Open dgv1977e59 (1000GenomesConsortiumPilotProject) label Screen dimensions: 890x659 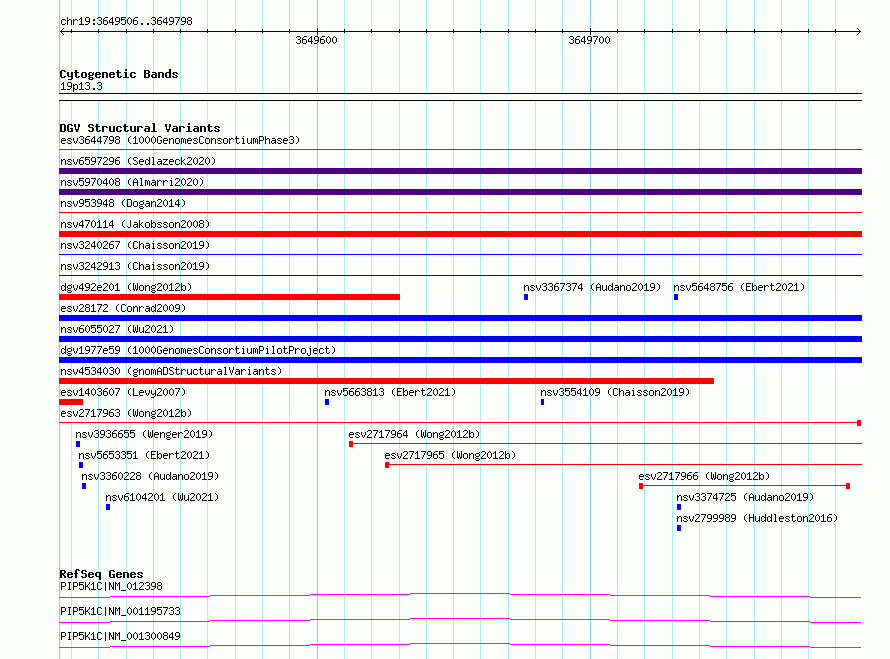(198, 350)
